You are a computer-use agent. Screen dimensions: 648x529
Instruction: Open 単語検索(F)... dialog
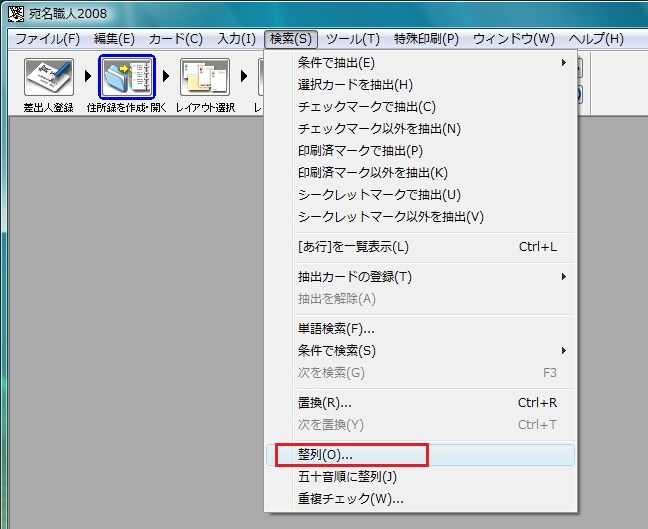(x=420, y=329)
